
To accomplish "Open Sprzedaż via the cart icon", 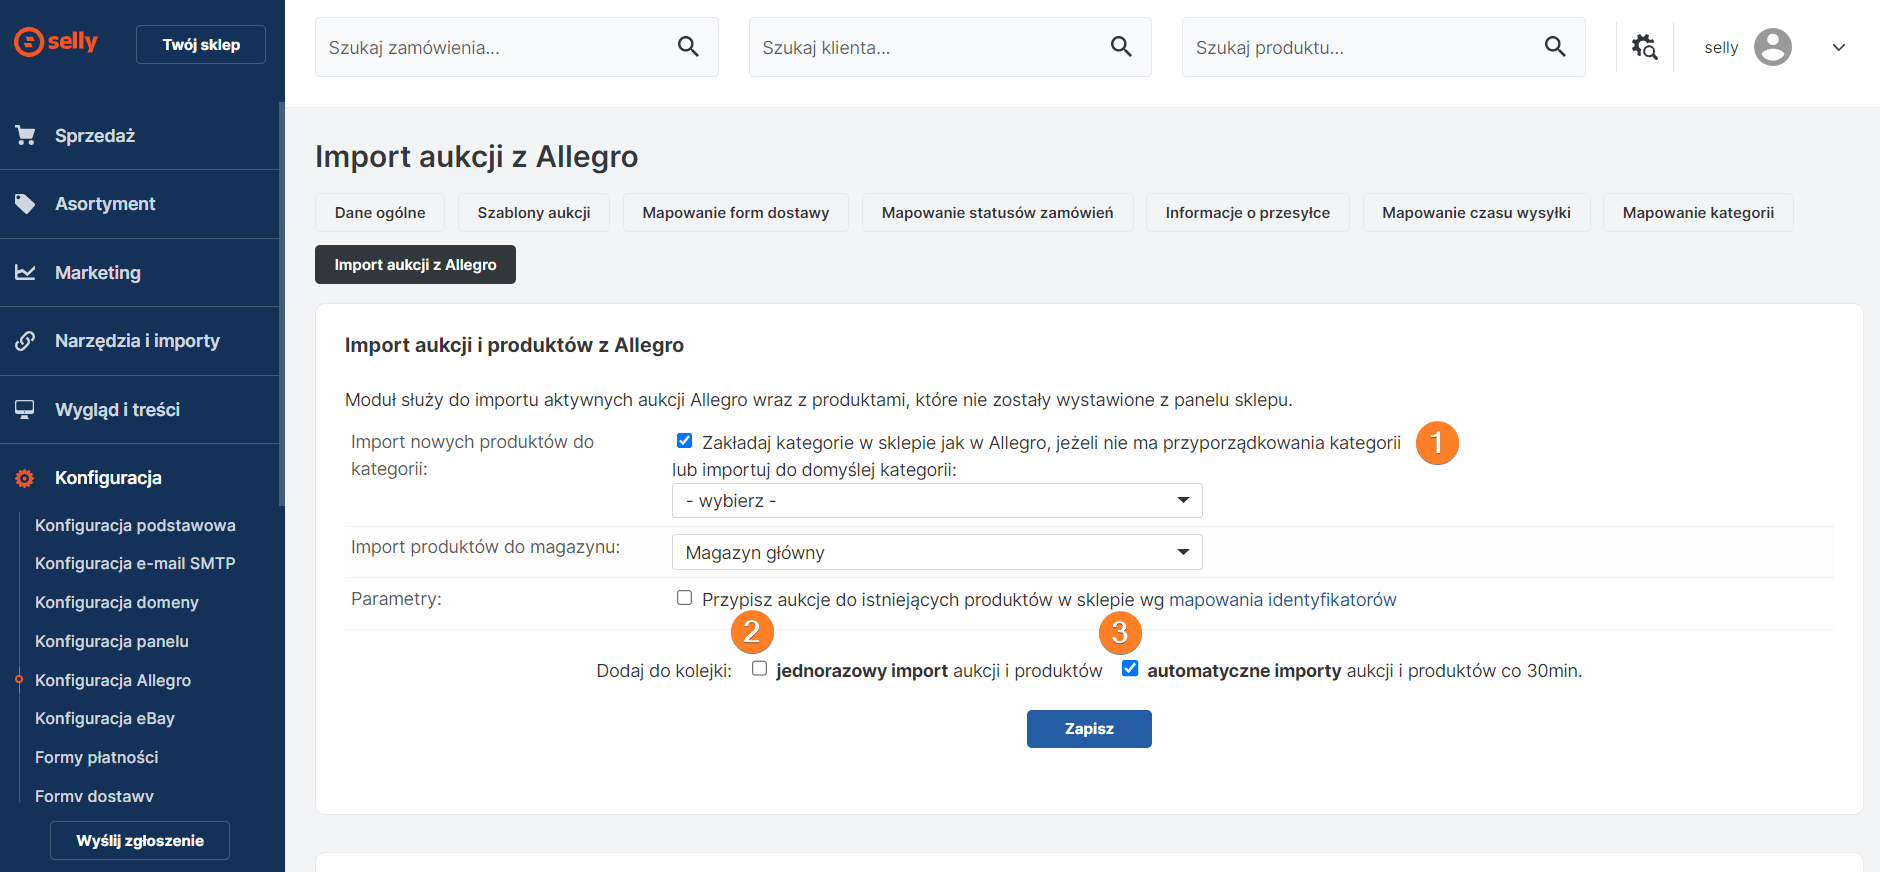I will pyautogui.click(x=25, y=135).
